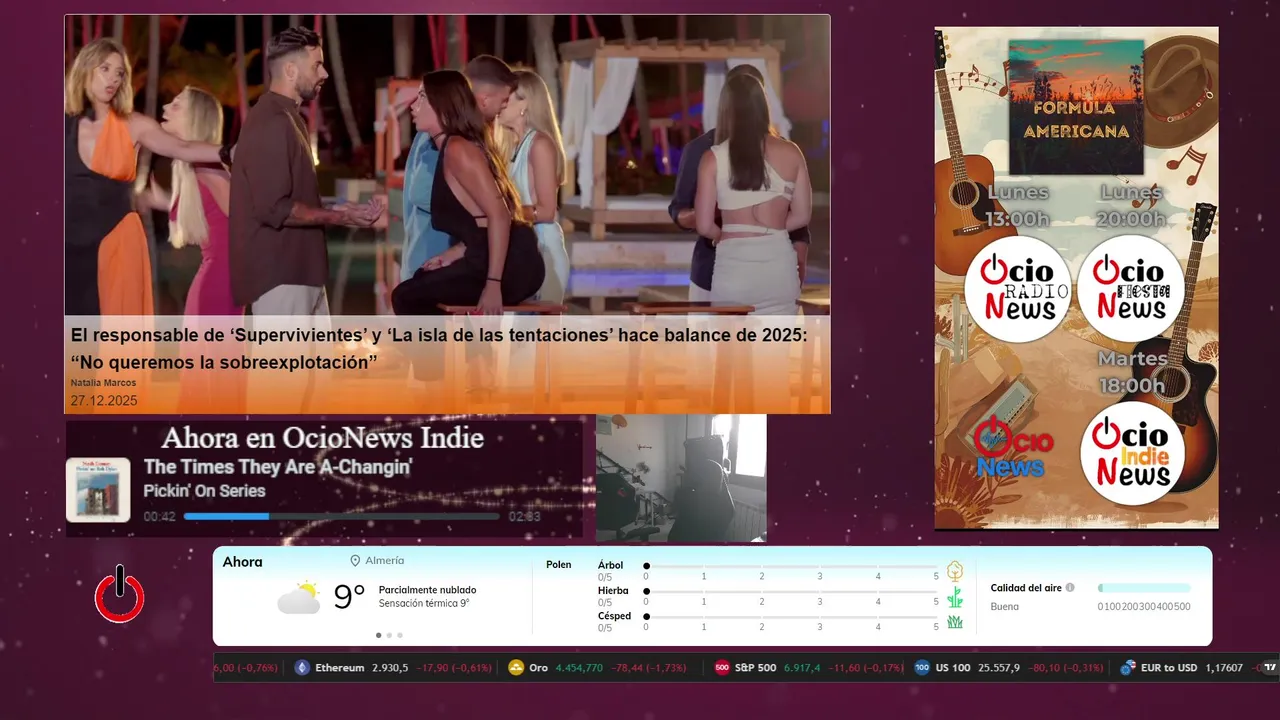This screenshot has width=1280, height=720.
Task: Click the TradingView logo at ticker end
Action: pos(1269,668)
